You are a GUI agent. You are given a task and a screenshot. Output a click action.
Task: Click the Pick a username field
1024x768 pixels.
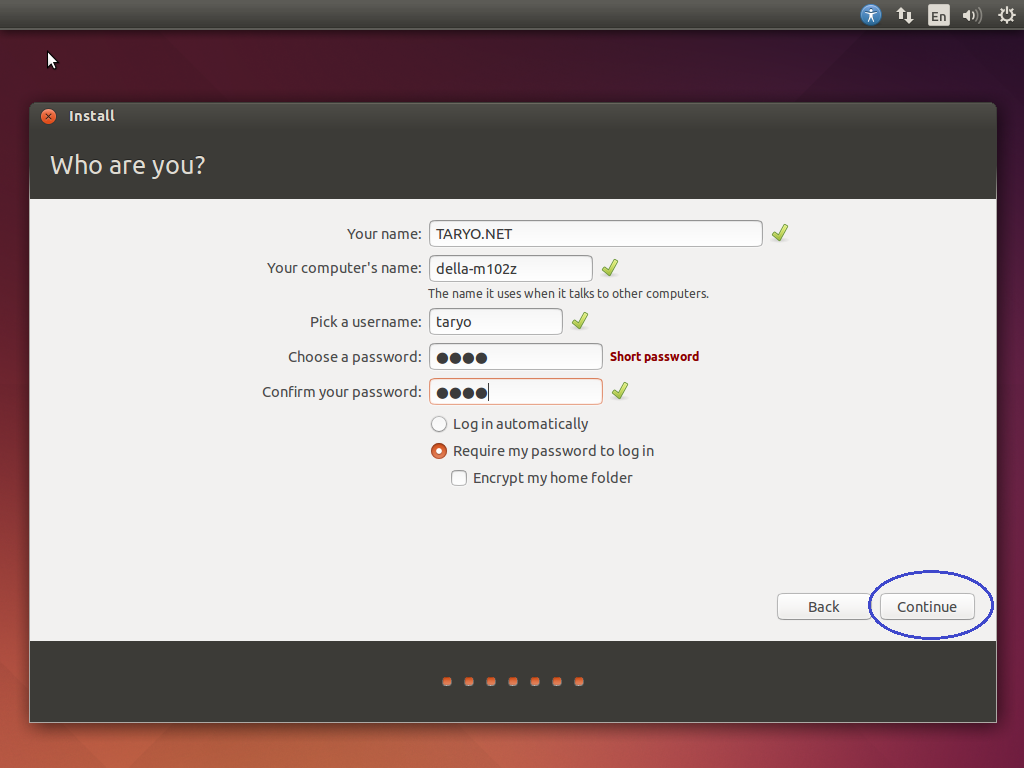(x=495, y=321)
